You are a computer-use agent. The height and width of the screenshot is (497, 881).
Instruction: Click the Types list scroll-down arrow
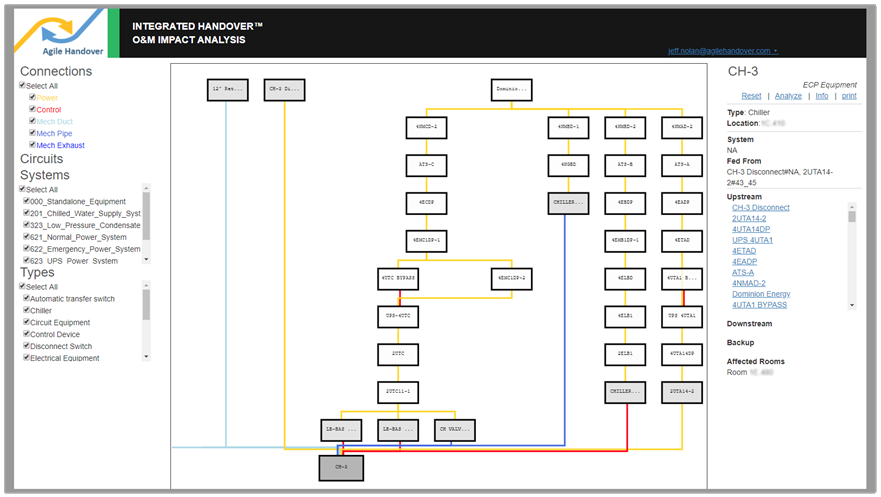tap(146, 357)
